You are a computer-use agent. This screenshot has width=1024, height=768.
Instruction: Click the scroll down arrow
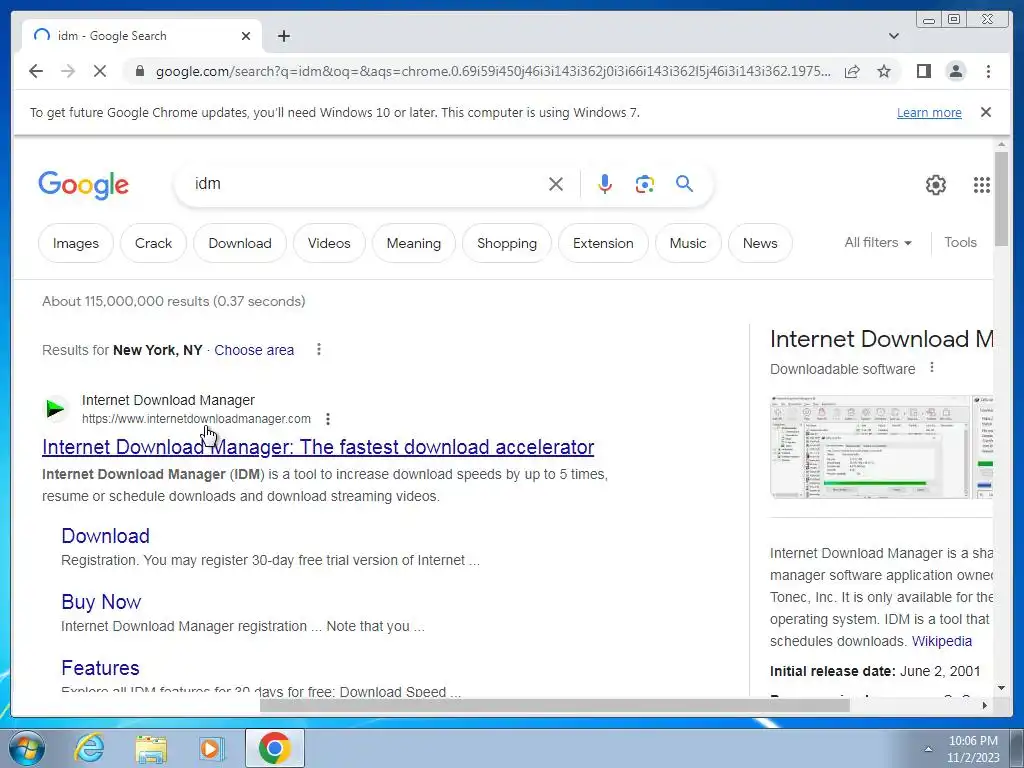click(x=1001, y=688)
